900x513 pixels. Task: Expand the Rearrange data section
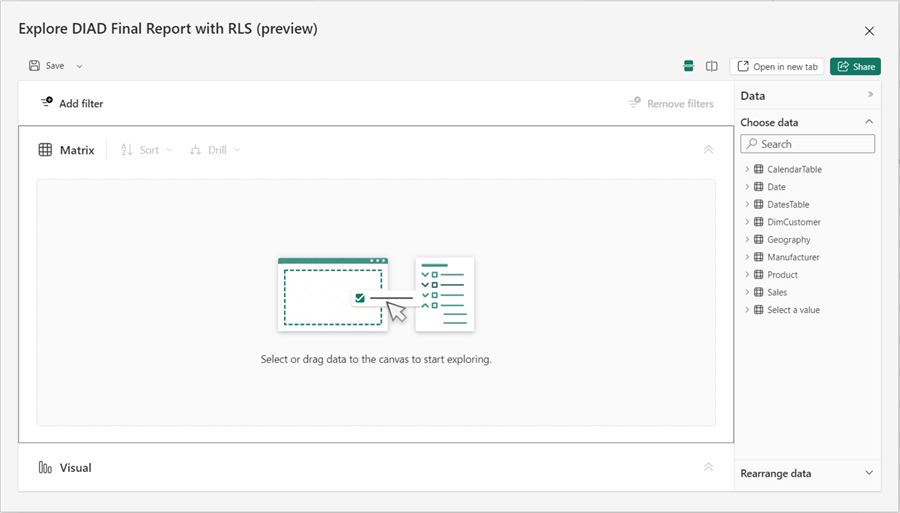(x=869, y=473)
